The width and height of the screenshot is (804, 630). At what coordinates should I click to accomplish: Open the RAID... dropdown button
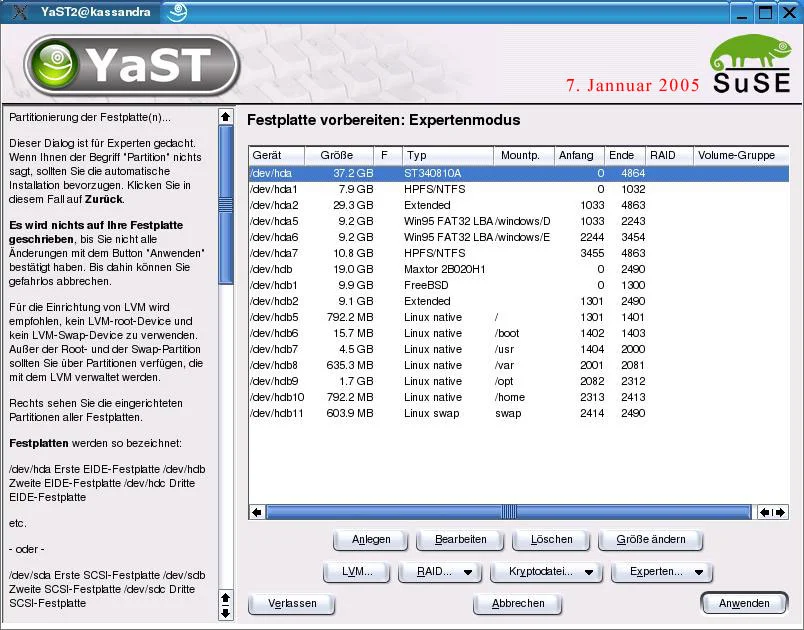(440, 572)
